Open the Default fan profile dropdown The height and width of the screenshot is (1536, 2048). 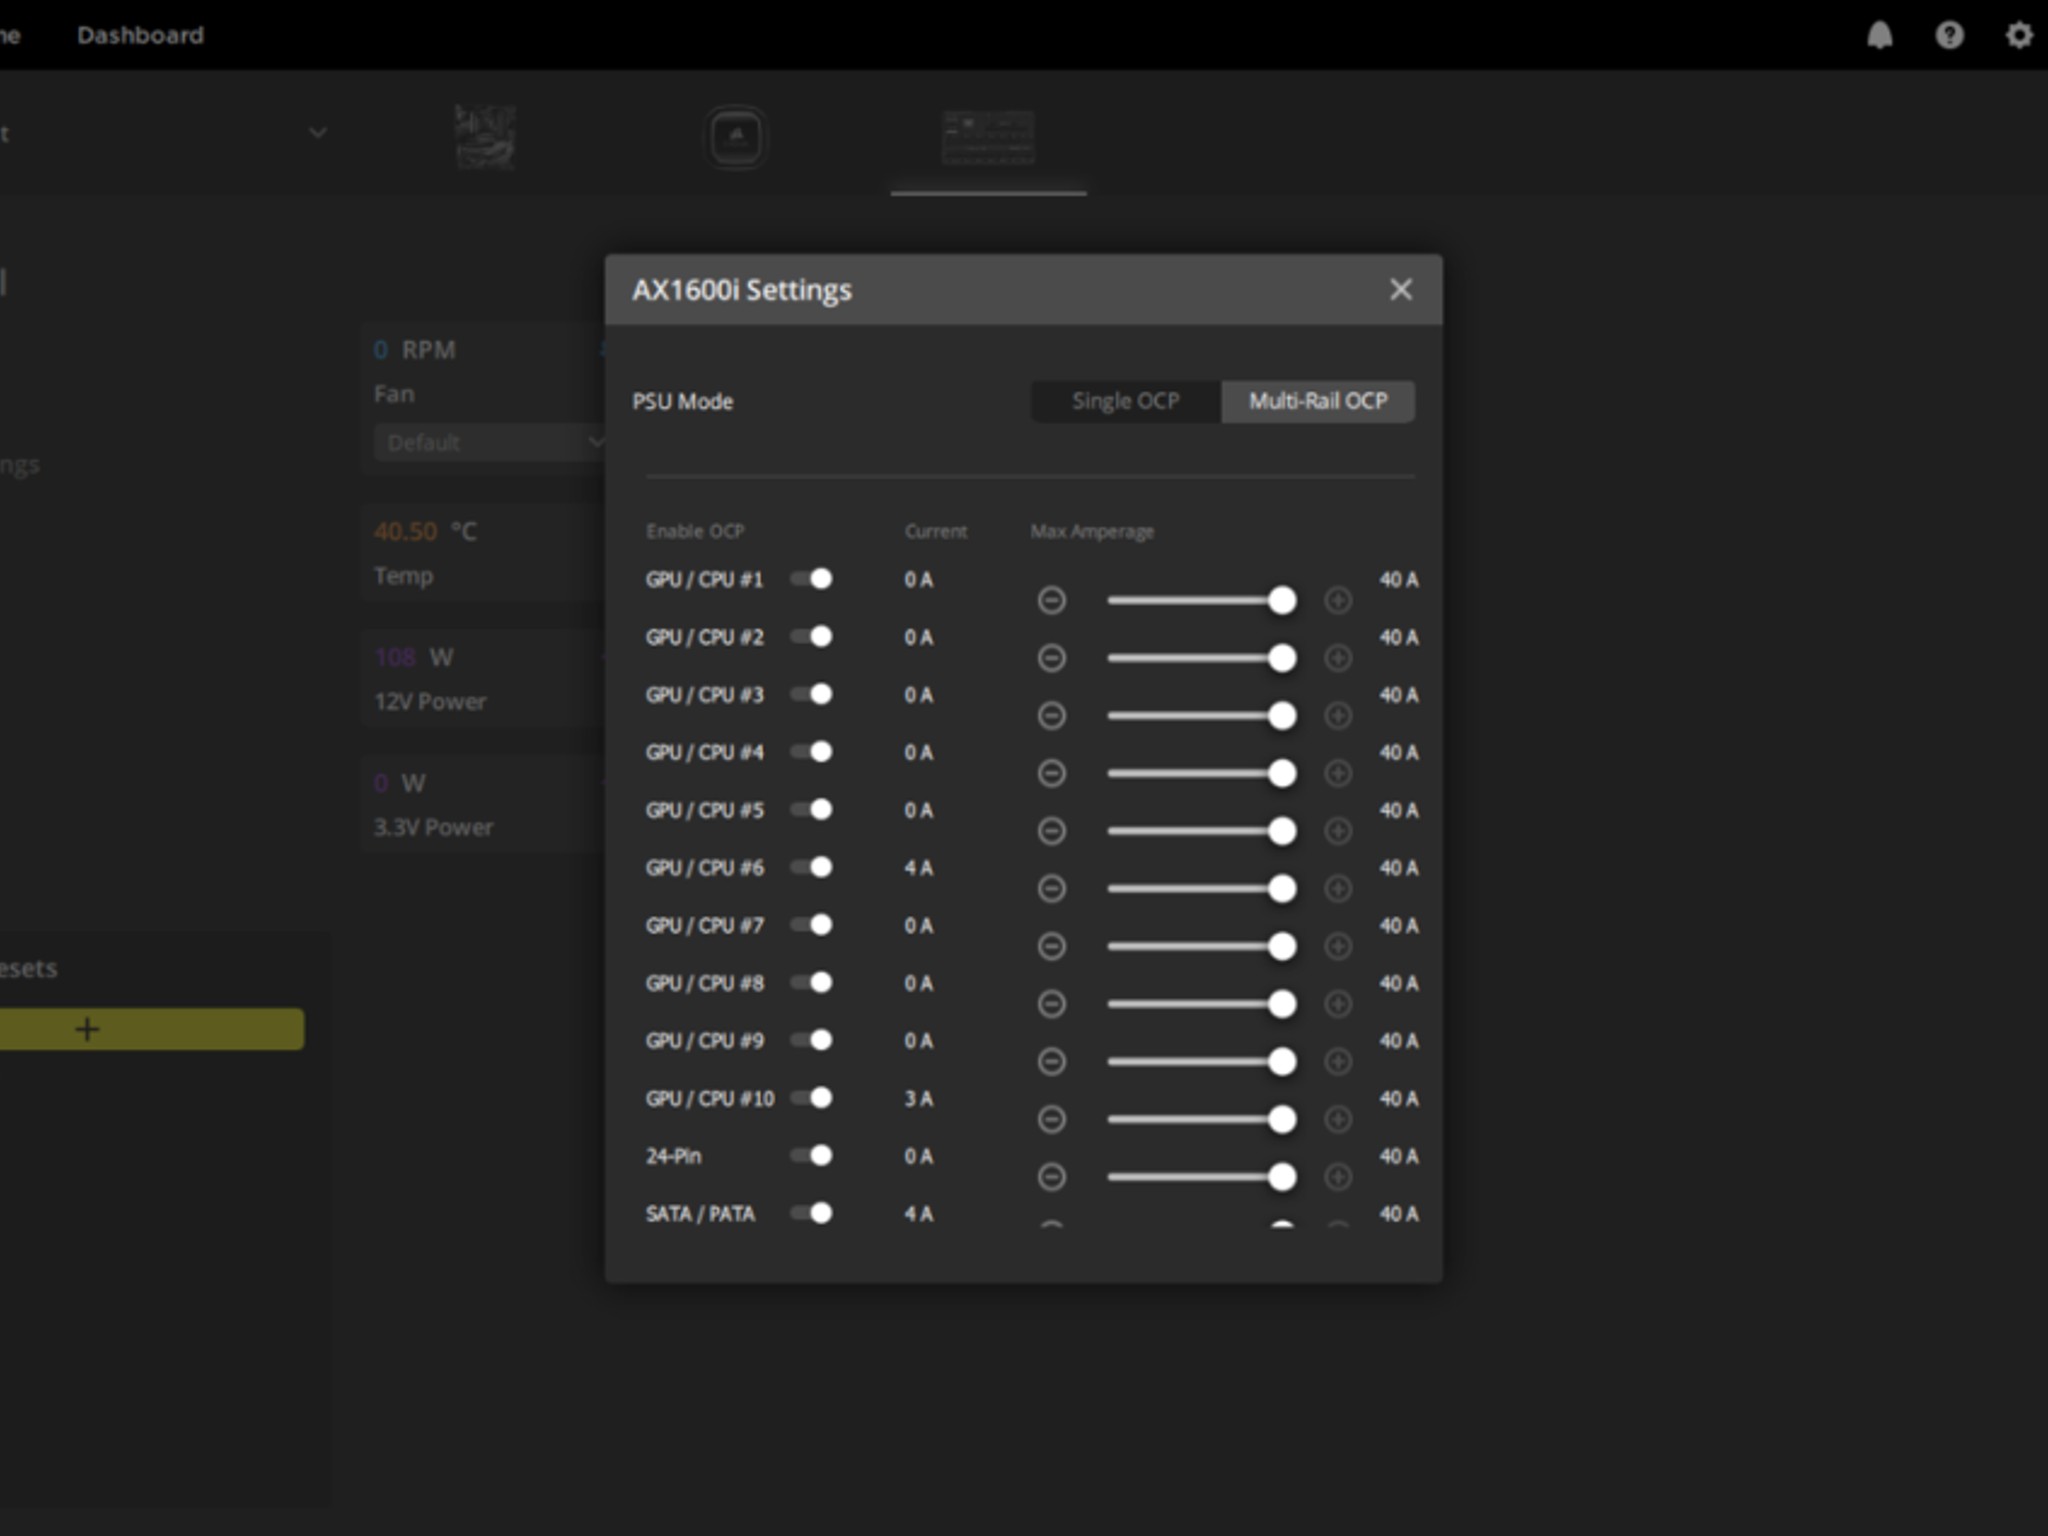point(489,442)
